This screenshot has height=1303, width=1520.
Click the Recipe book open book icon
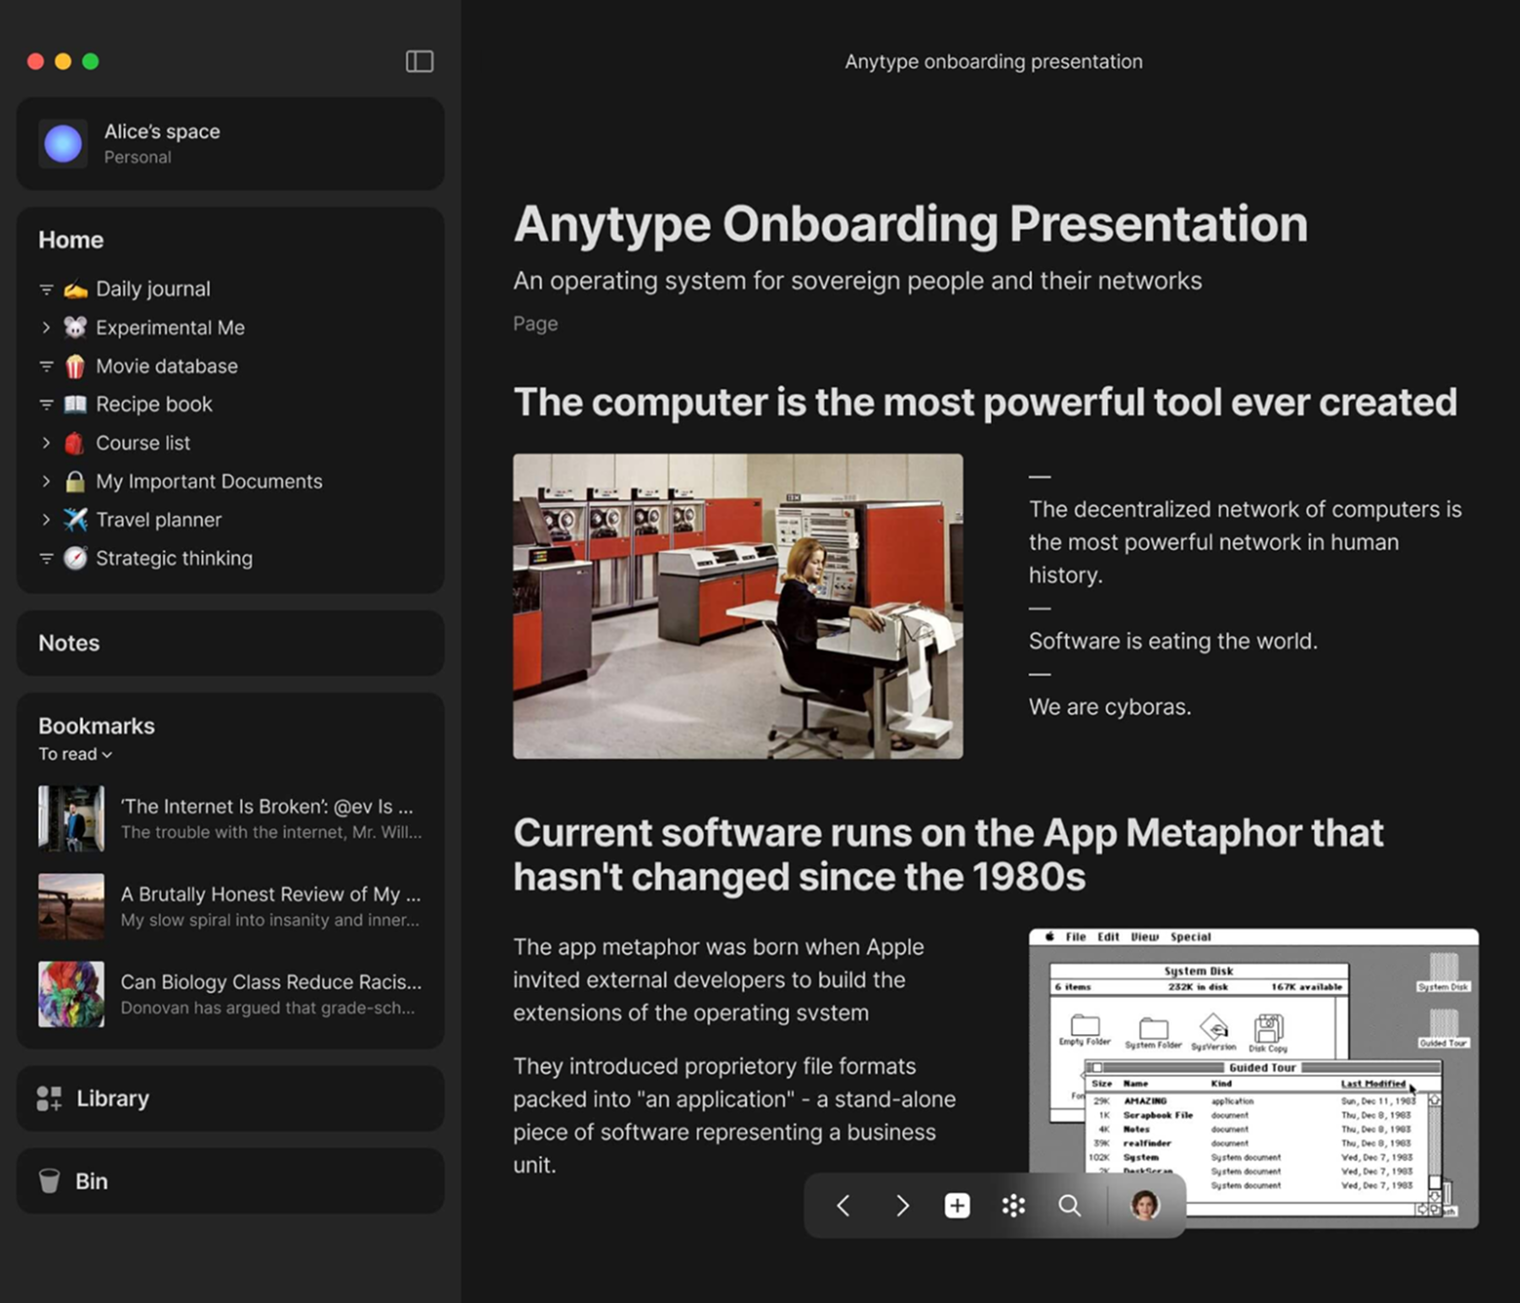(x=75, y=404)
